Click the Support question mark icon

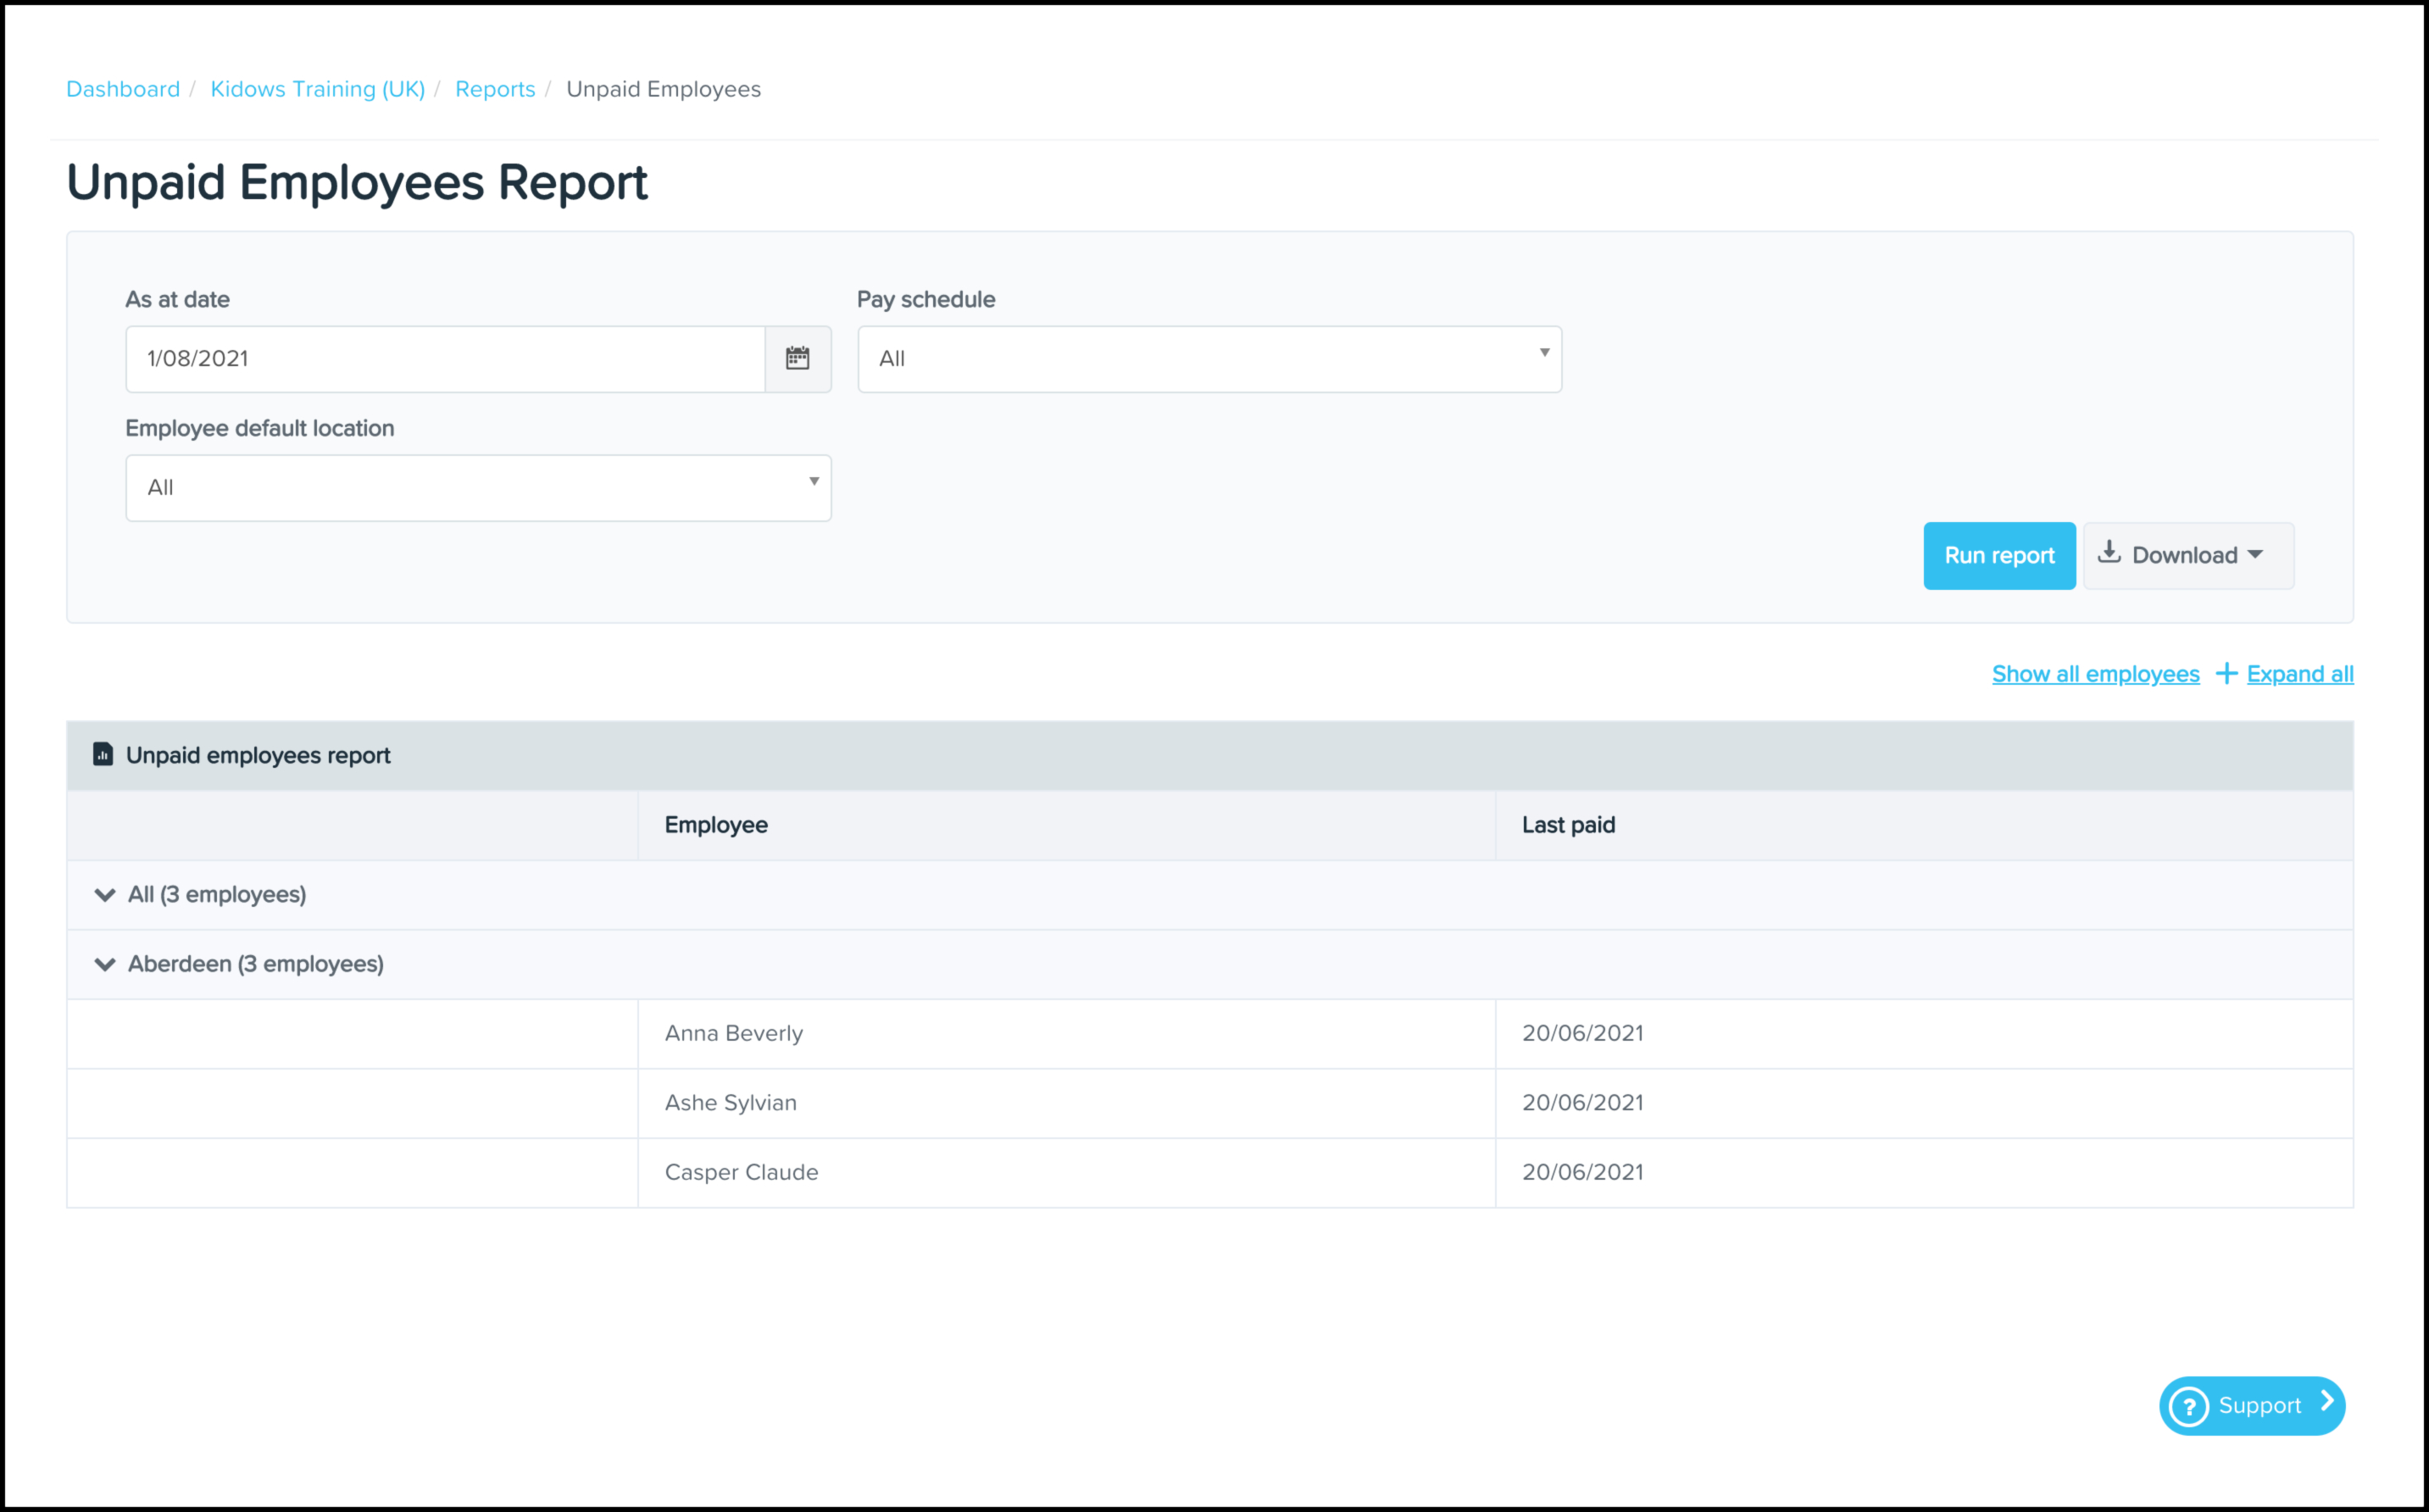pyautogui.click(x=2189, y=1406)
